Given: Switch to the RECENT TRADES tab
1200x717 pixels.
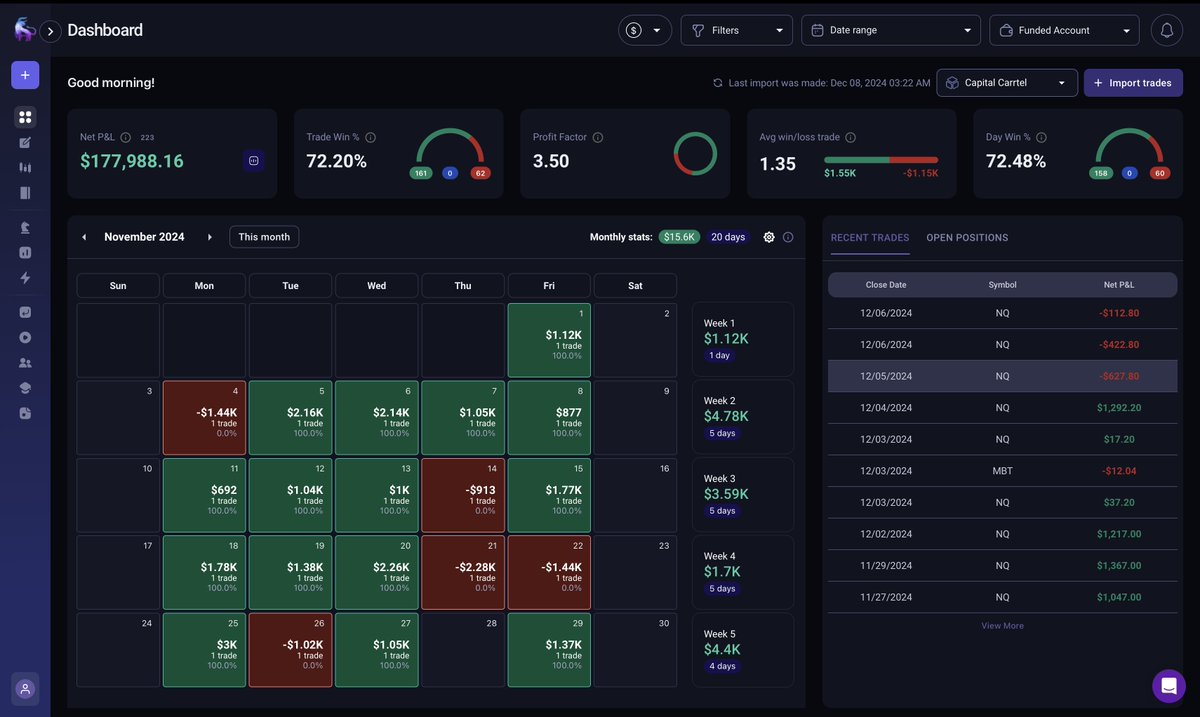Looking at the screenshot, I should (870, 238).
